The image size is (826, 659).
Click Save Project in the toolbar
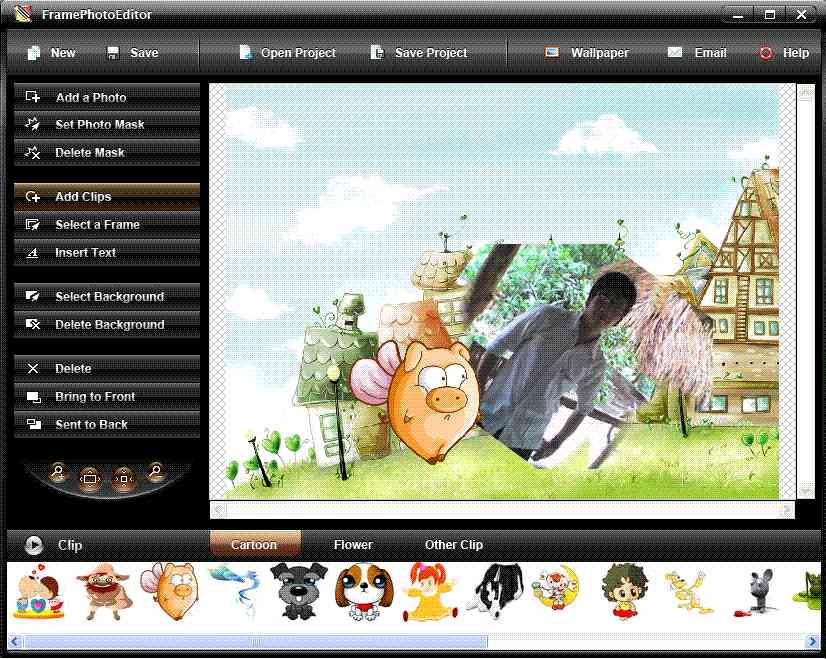tap(419, 53)
